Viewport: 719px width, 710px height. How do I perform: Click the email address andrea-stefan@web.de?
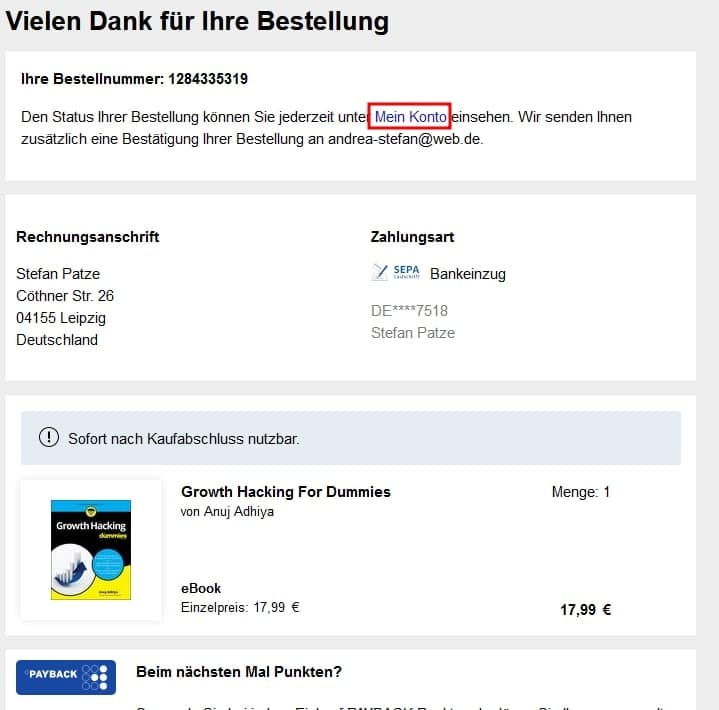(x=404, y=139)
